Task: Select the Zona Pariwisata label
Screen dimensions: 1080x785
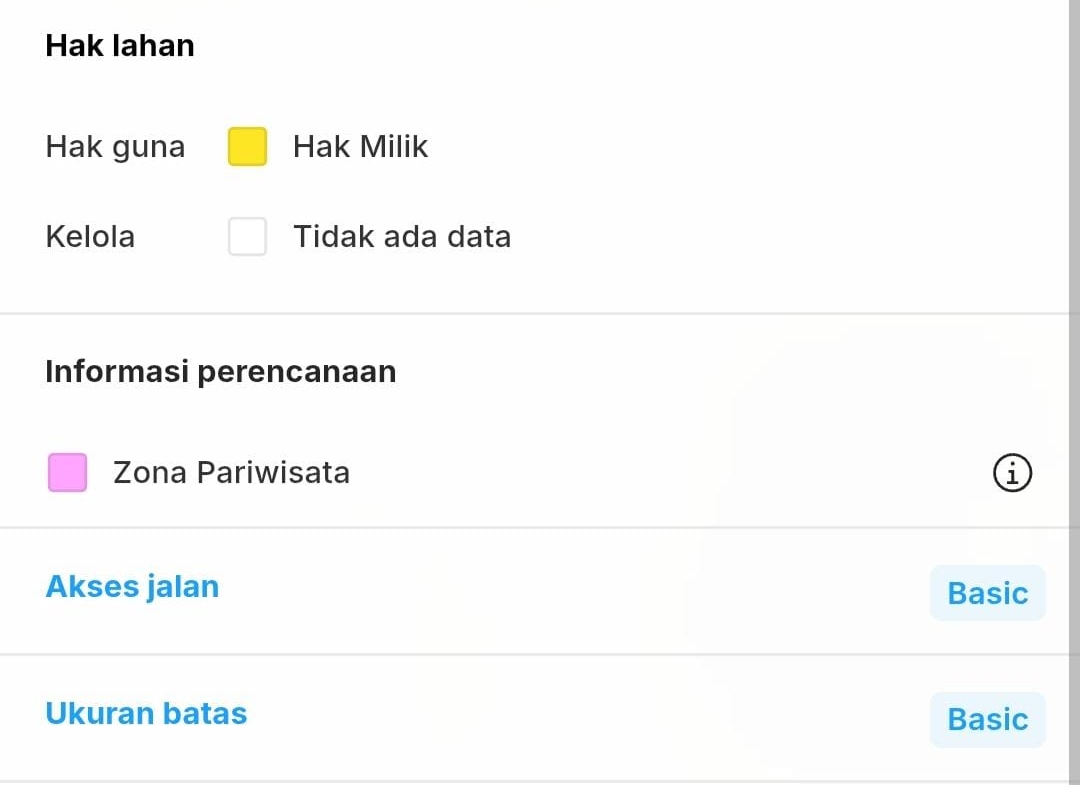Action: click(x=231, y=472)
